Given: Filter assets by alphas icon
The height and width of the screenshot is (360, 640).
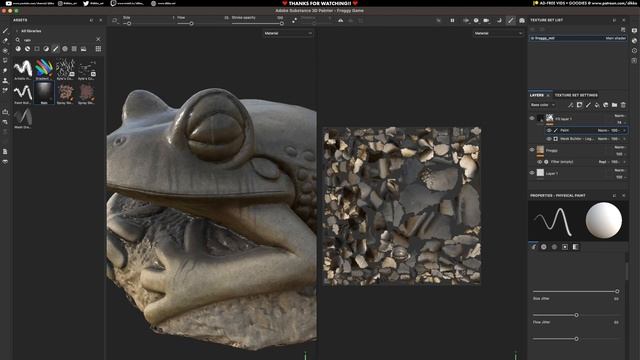Looking at the screenshot, I should pos(65,49).
